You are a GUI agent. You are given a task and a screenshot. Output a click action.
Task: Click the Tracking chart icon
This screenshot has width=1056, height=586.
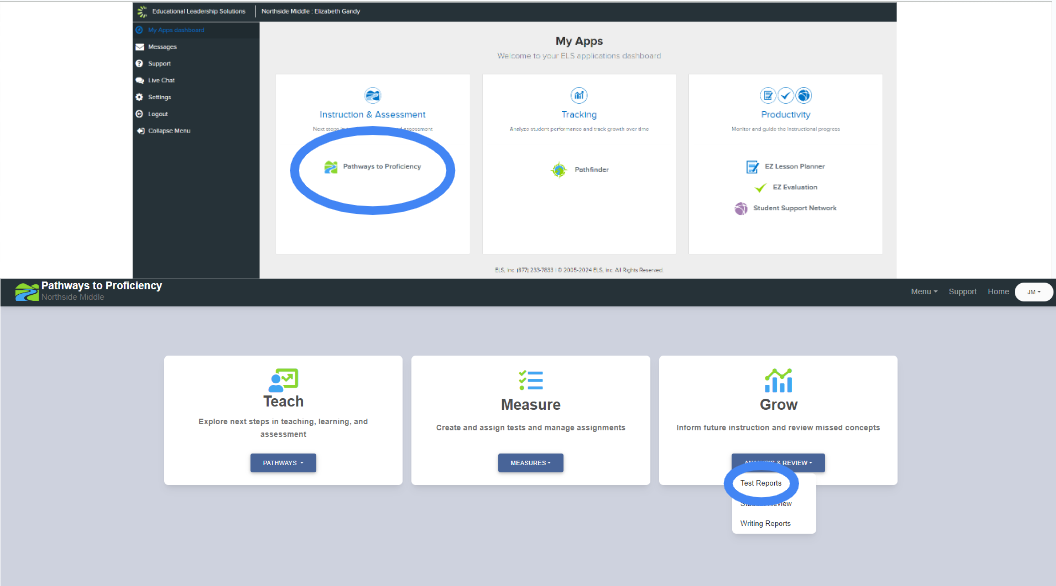[579, 95]
